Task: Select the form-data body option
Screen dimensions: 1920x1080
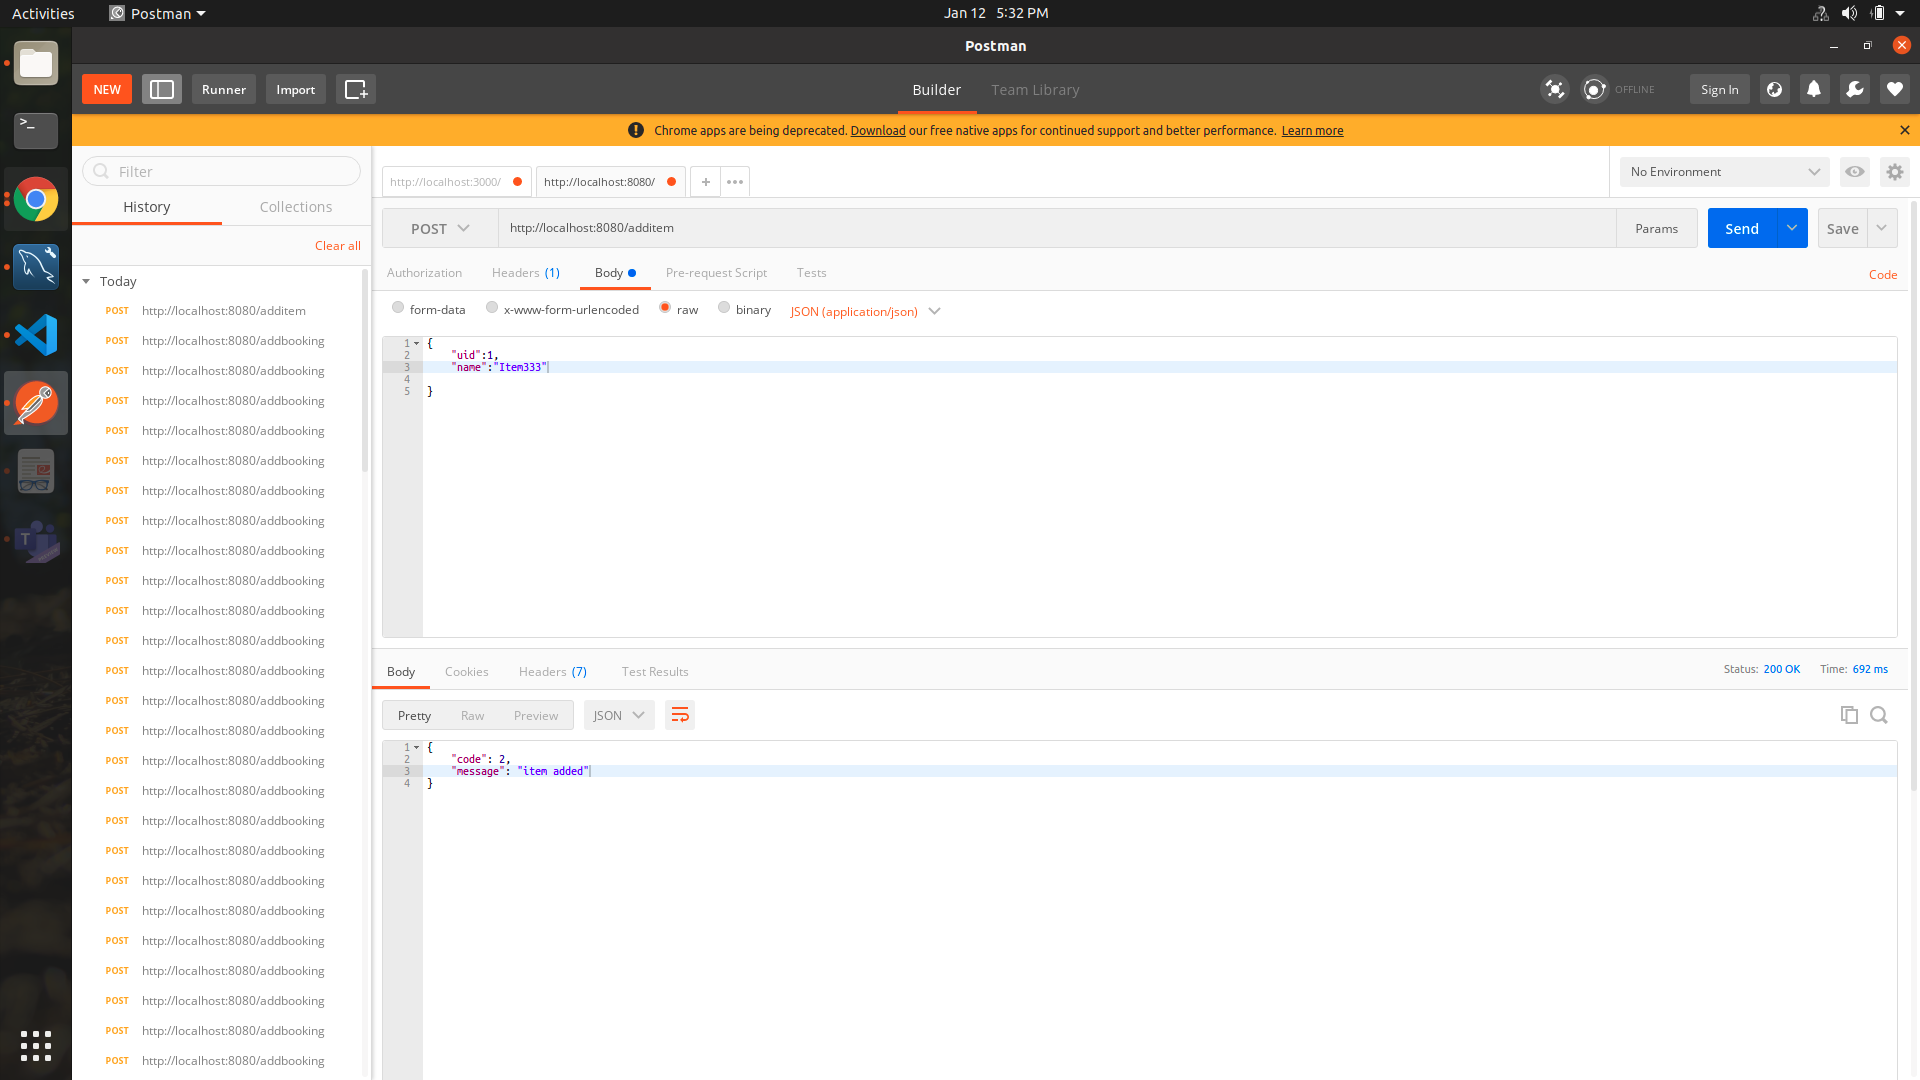Action: point(398,308)
